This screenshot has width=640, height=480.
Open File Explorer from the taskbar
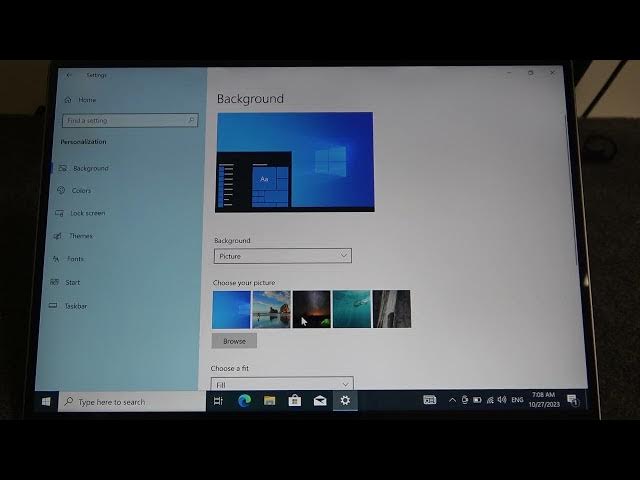[x=269, y=401]
